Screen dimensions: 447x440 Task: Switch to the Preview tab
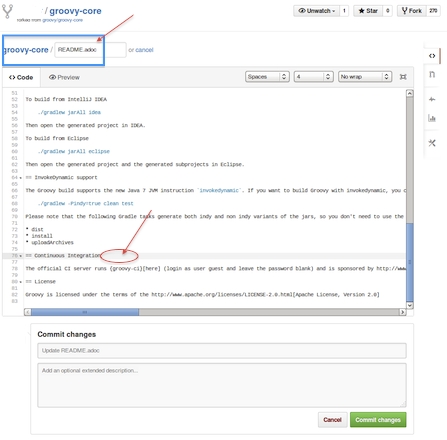[64, 77]
